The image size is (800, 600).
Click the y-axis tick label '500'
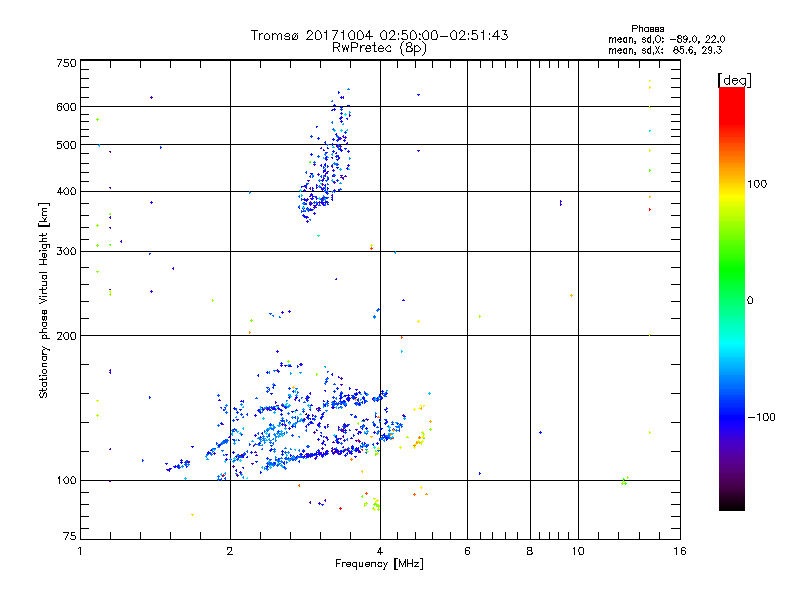pos(67,145)
